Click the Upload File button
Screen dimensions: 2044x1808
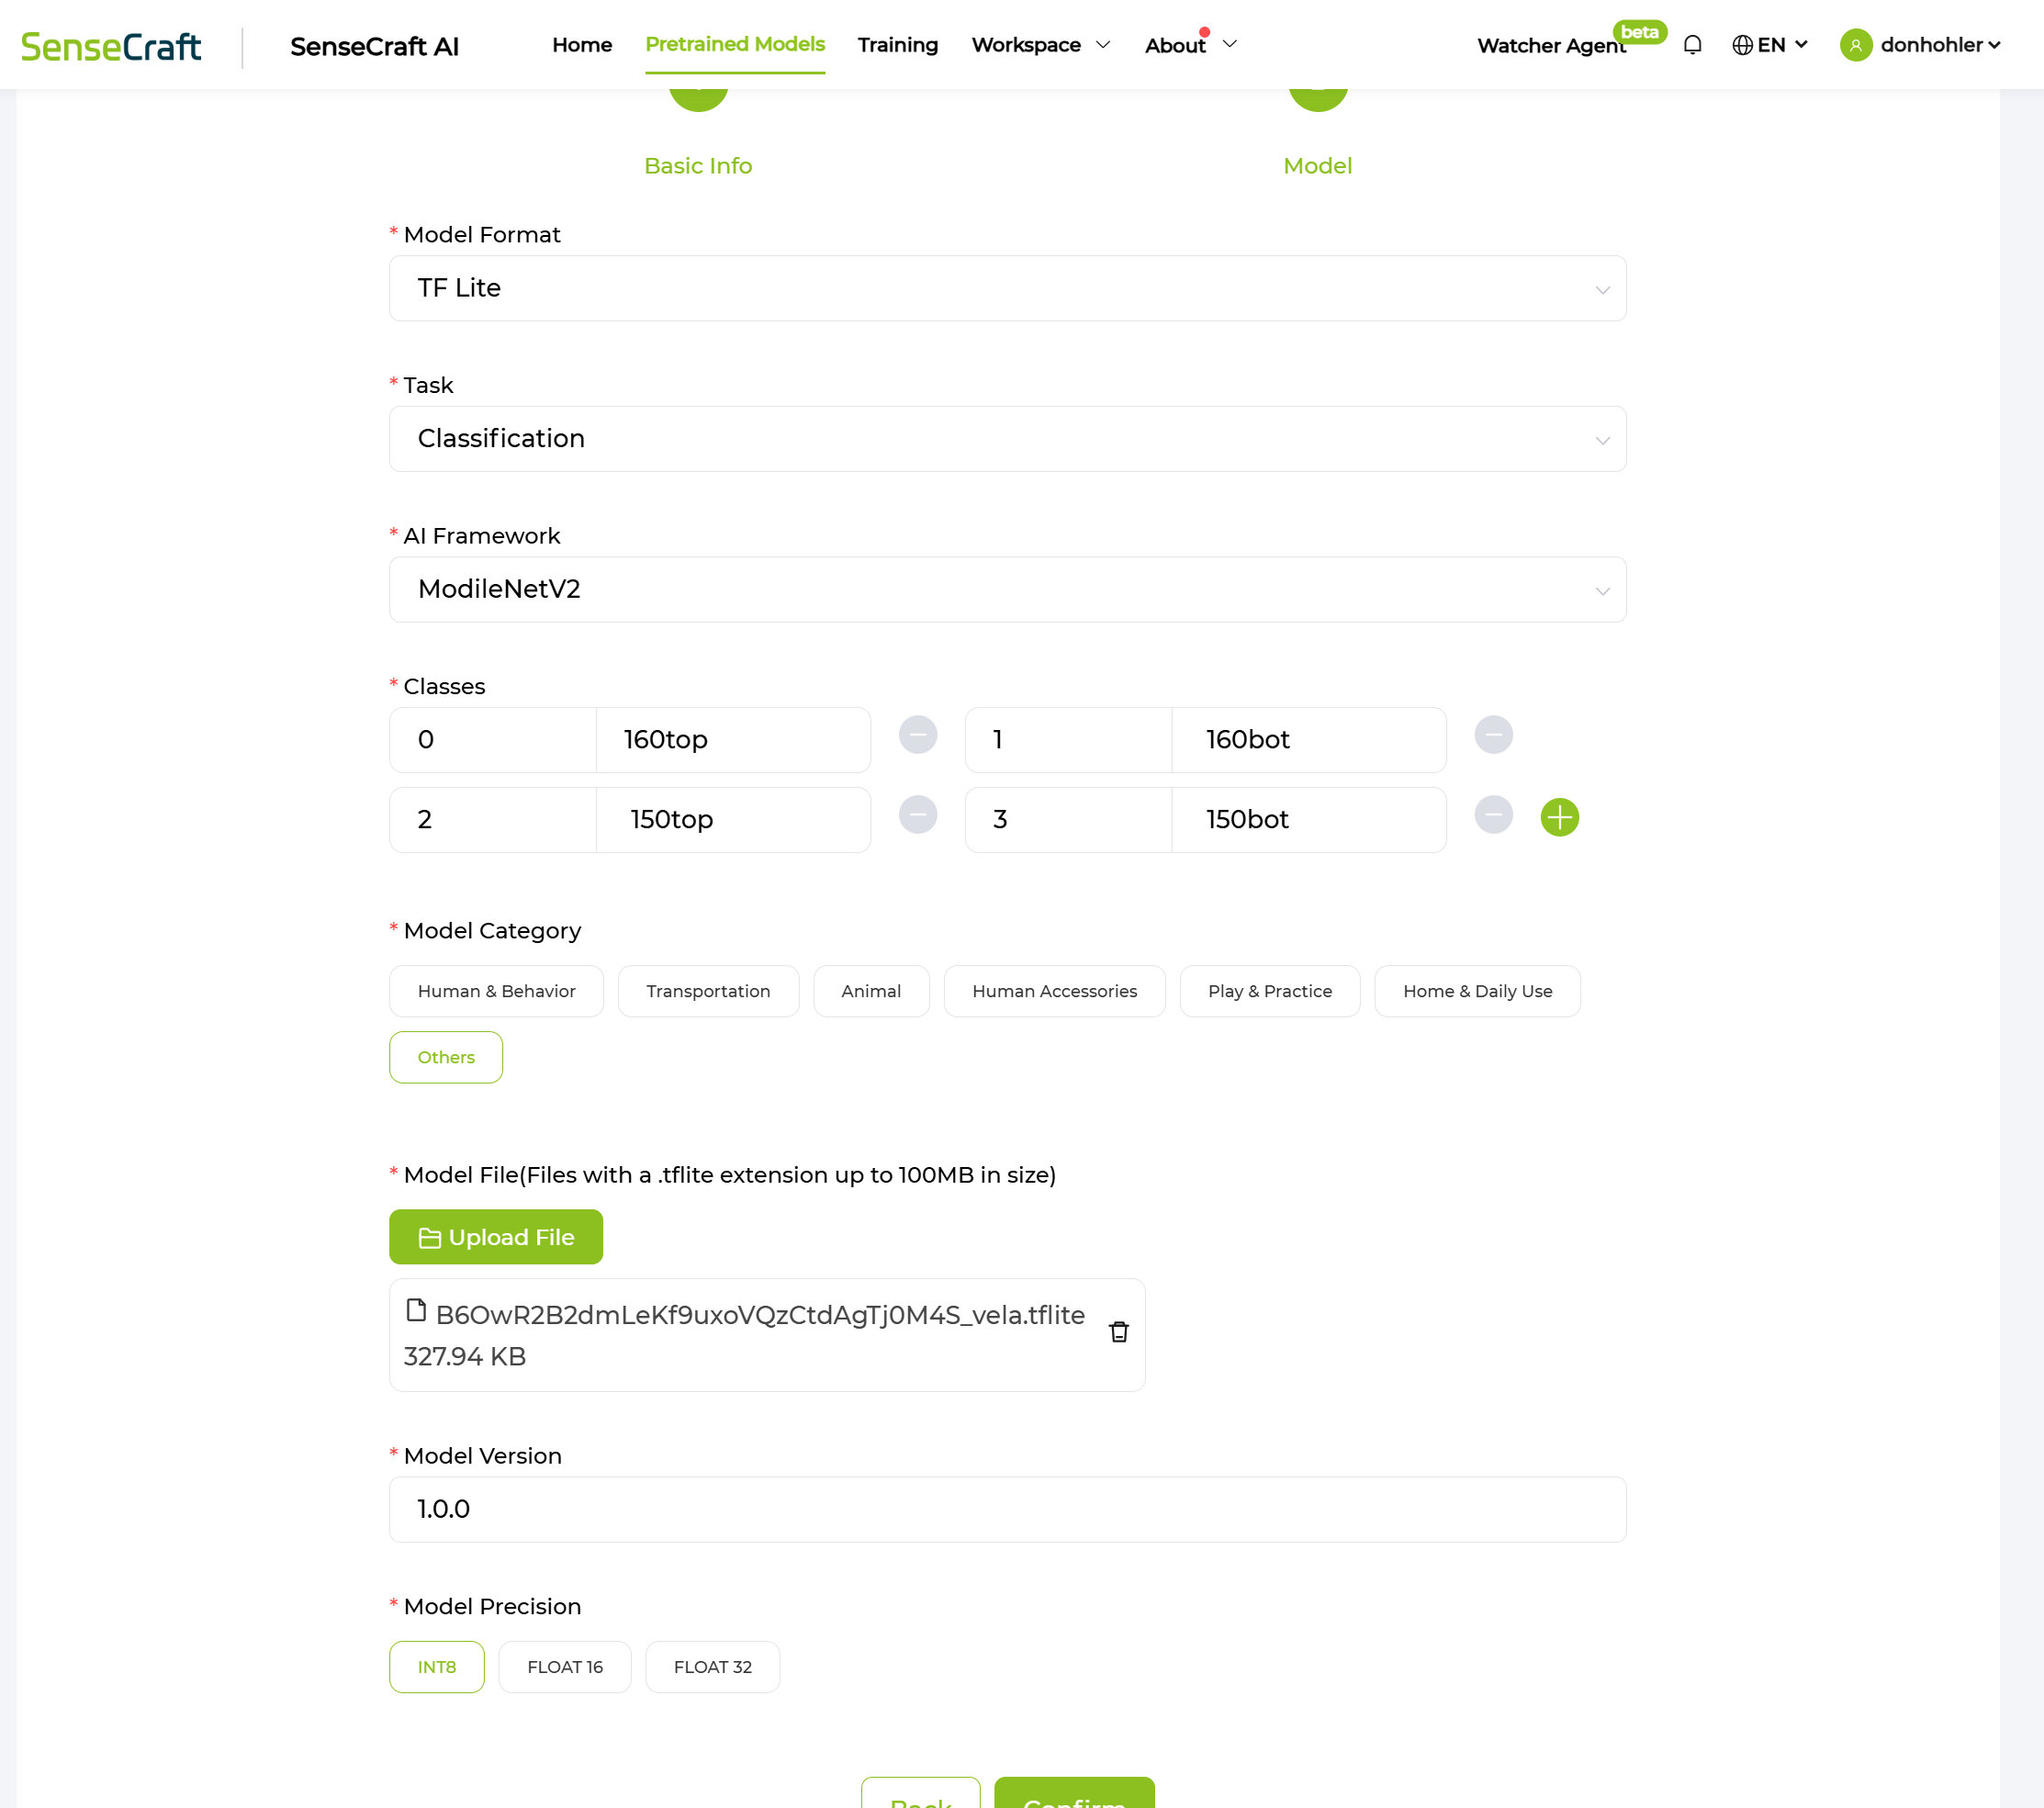pyautogui.click(x=496, y=1237)
